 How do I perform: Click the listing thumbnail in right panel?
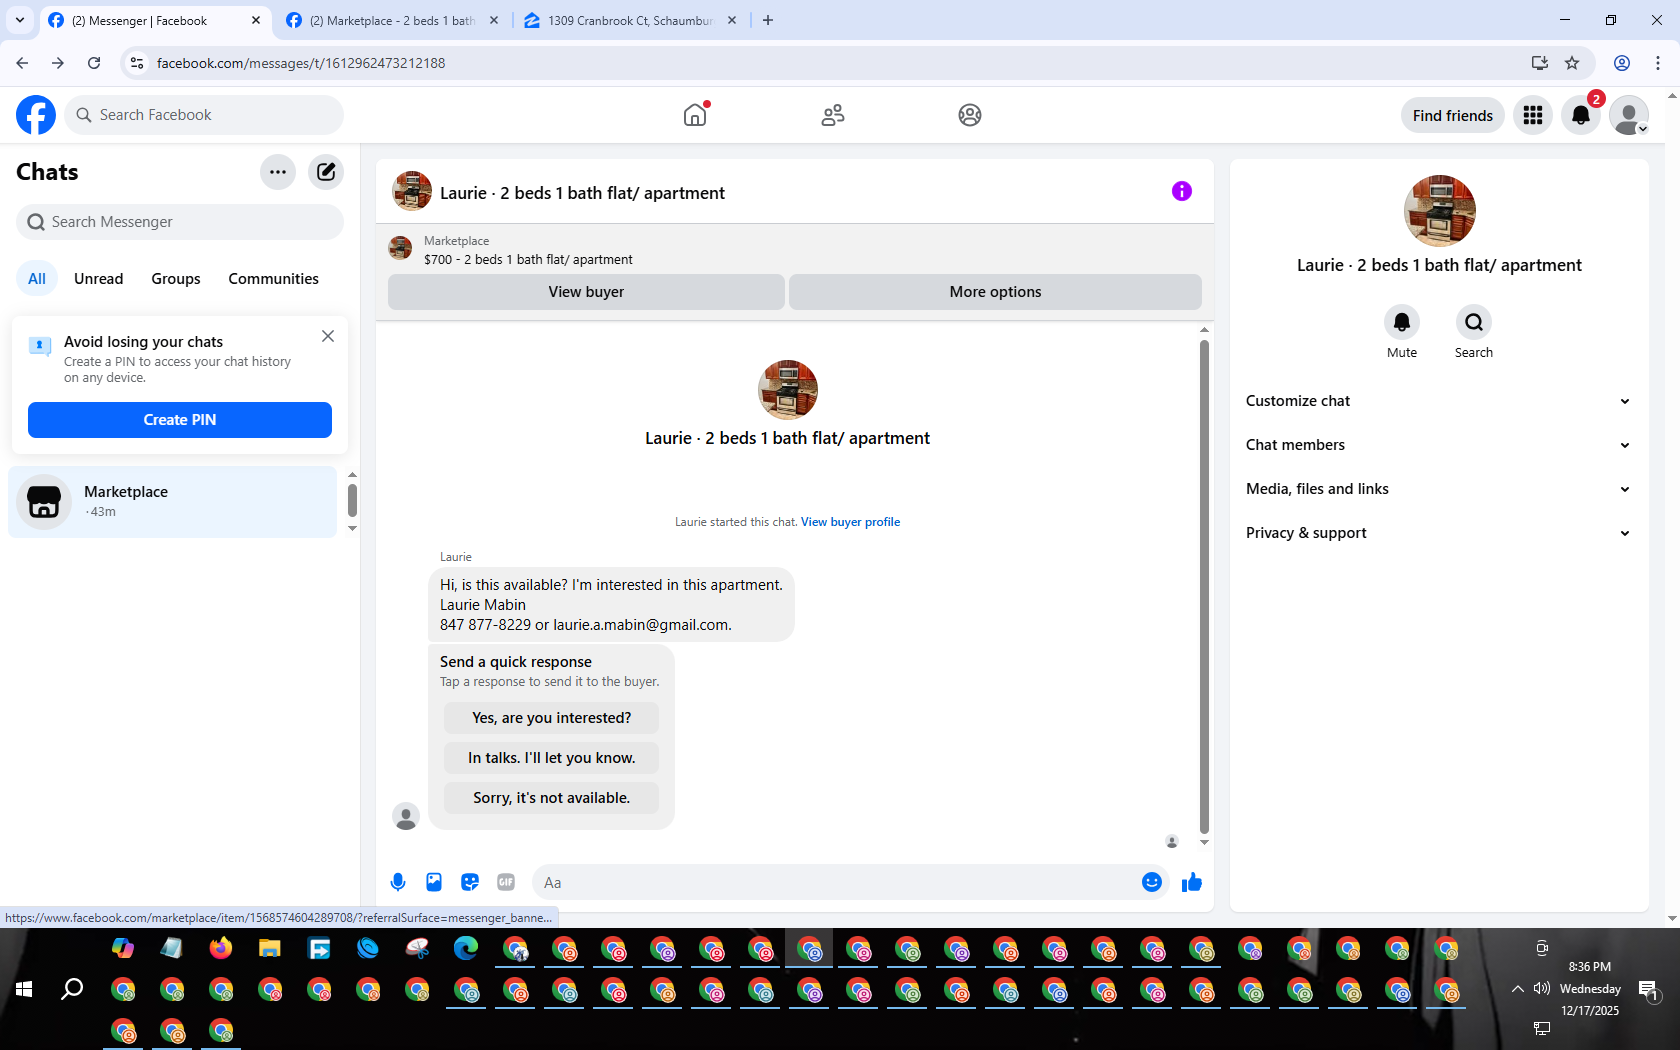[1440, 211]
